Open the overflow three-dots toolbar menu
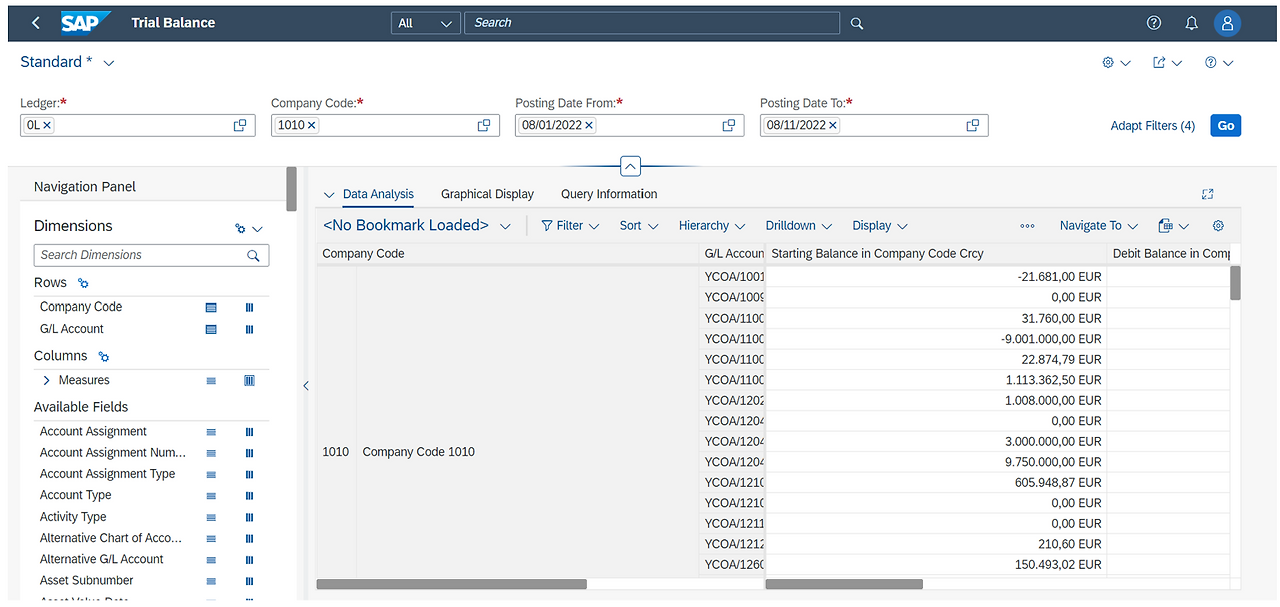 tap(1027, 226)
